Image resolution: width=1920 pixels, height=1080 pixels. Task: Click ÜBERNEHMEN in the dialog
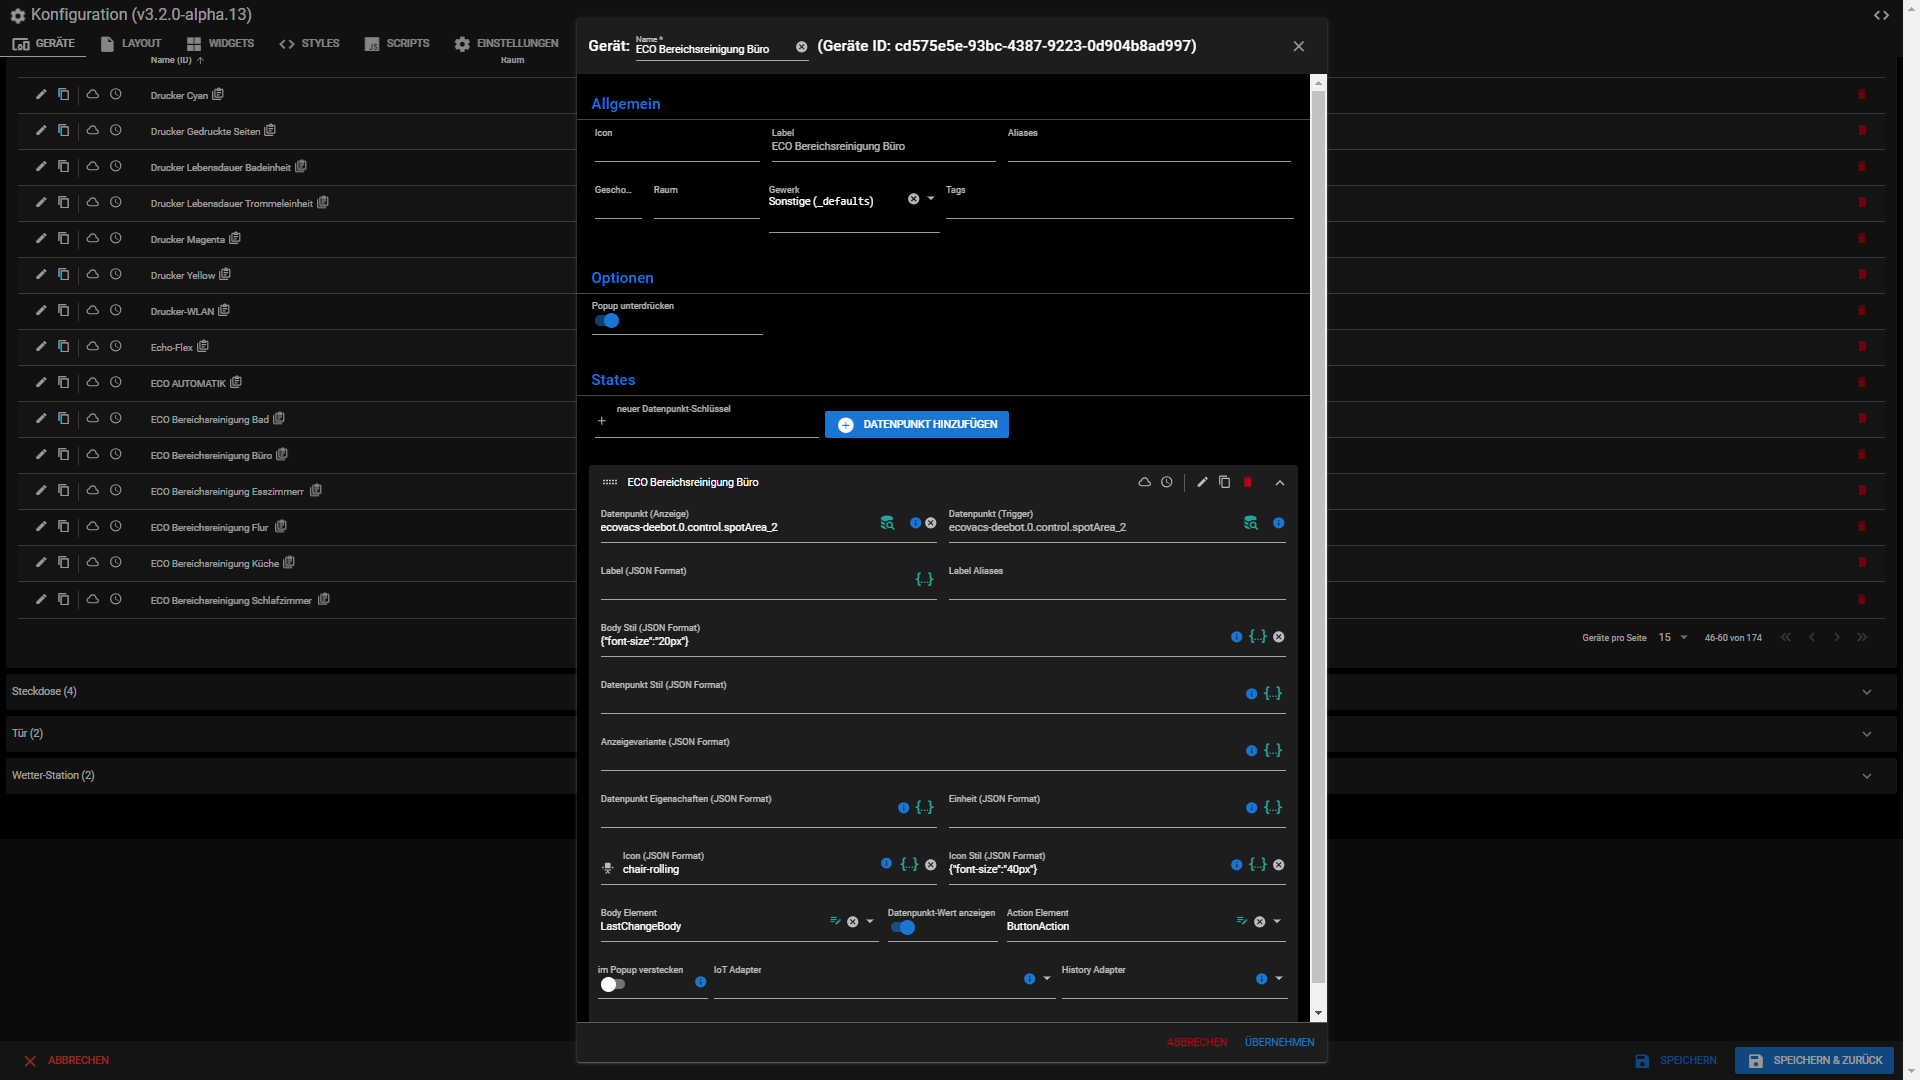(x=1279, y=1042)
